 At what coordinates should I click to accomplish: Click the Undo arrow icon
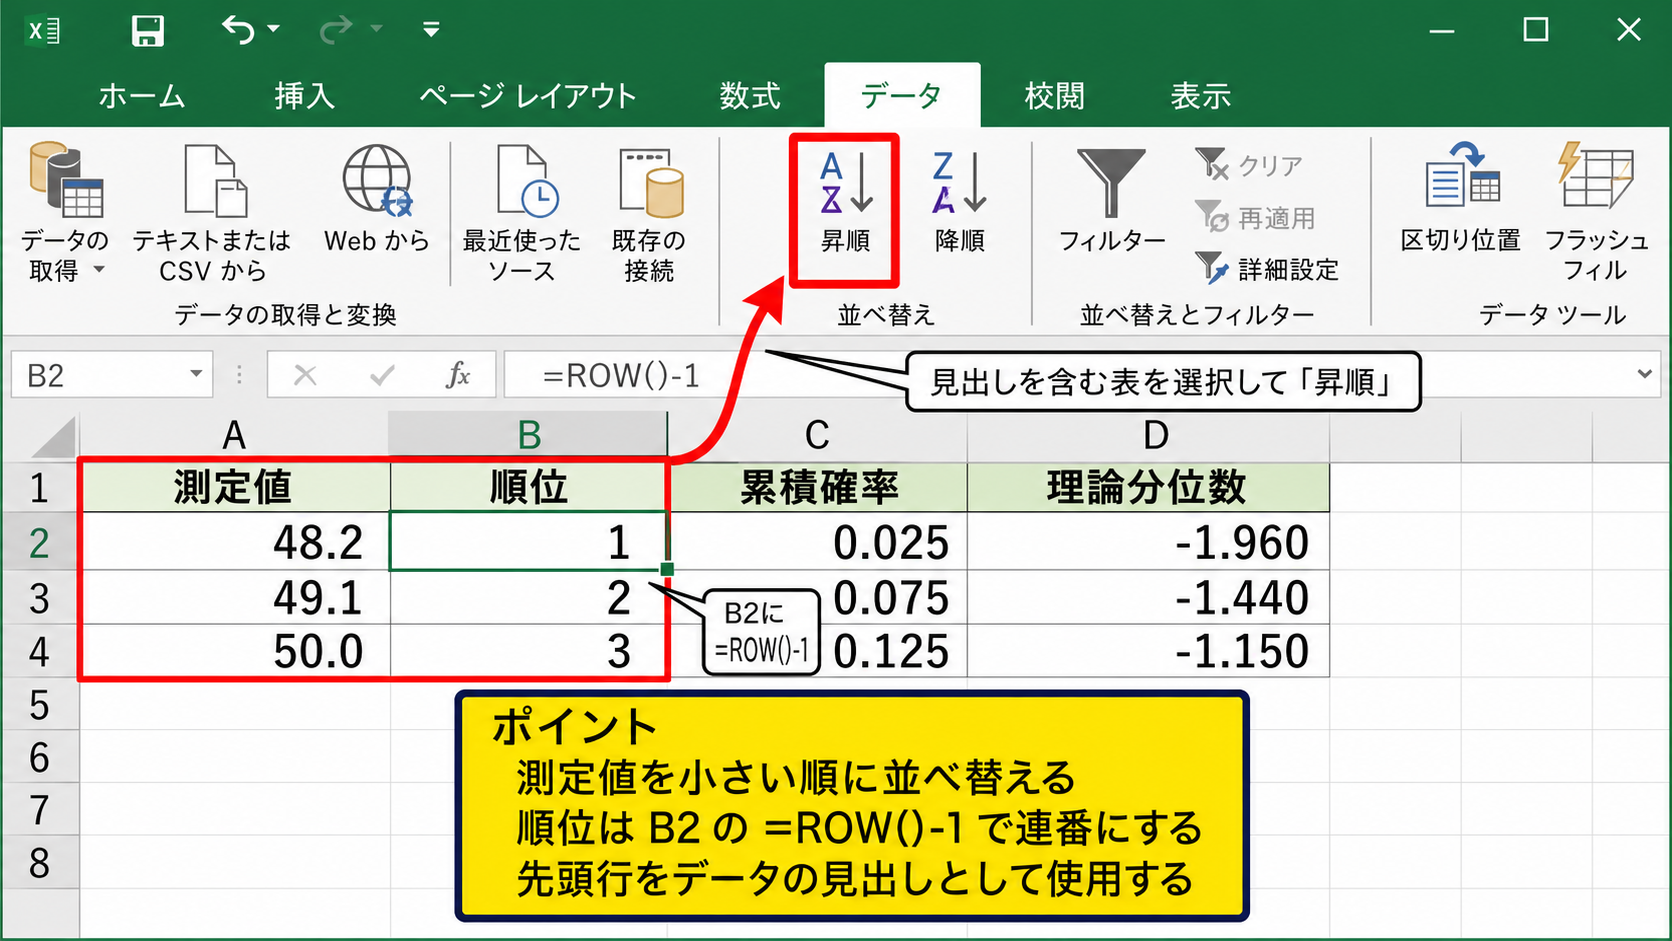pos(238,30)
